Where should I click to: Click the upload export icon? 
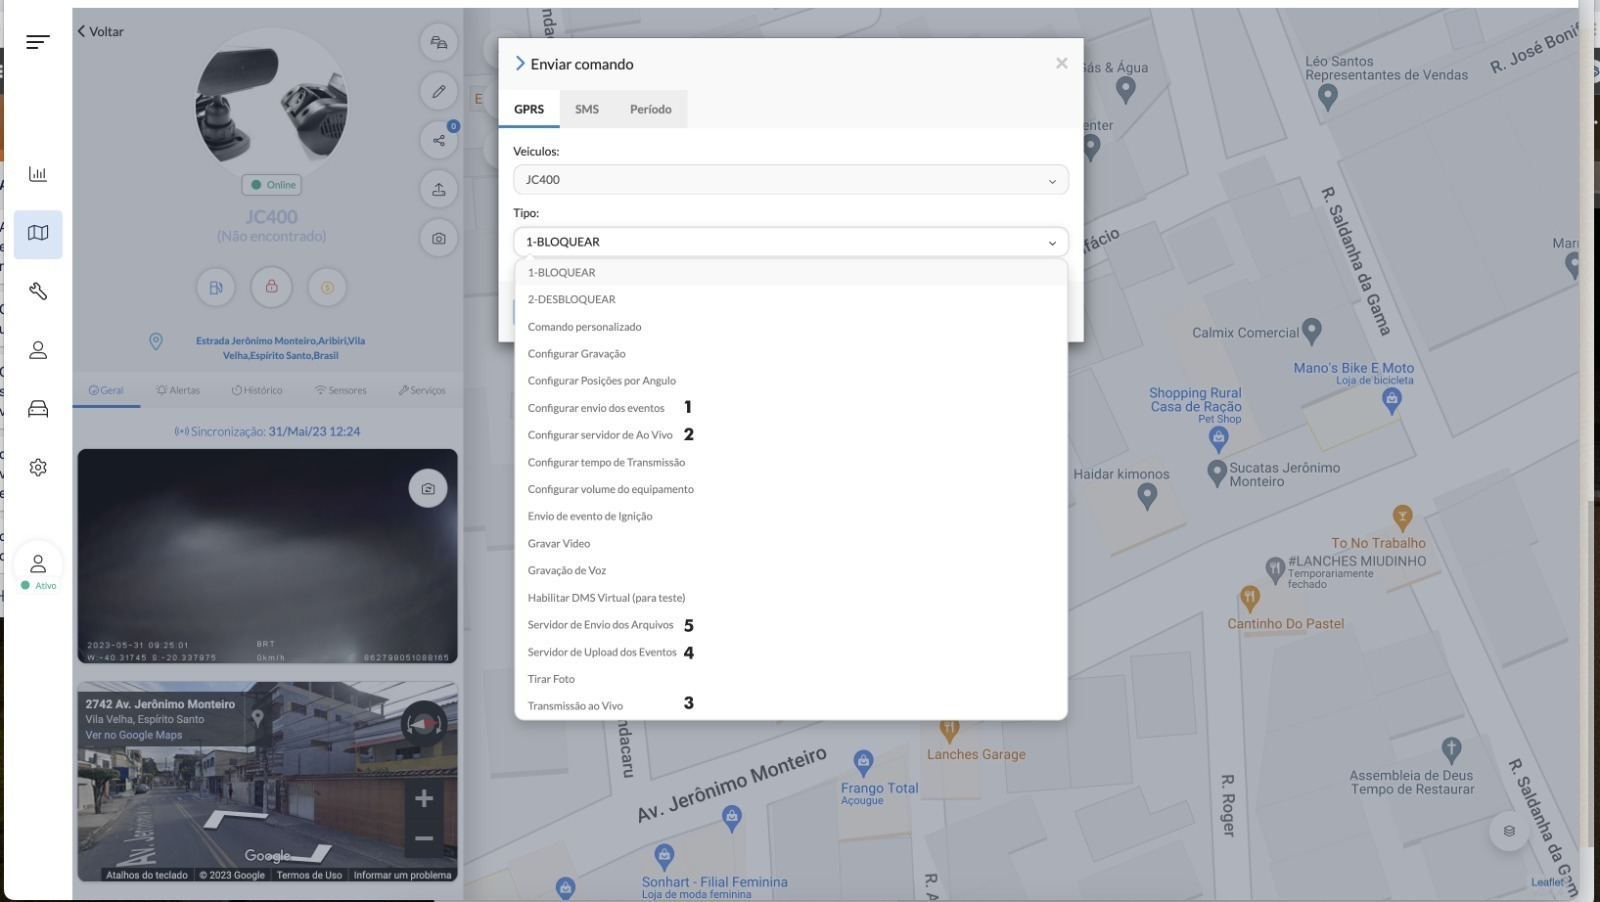tap(439, 189)
